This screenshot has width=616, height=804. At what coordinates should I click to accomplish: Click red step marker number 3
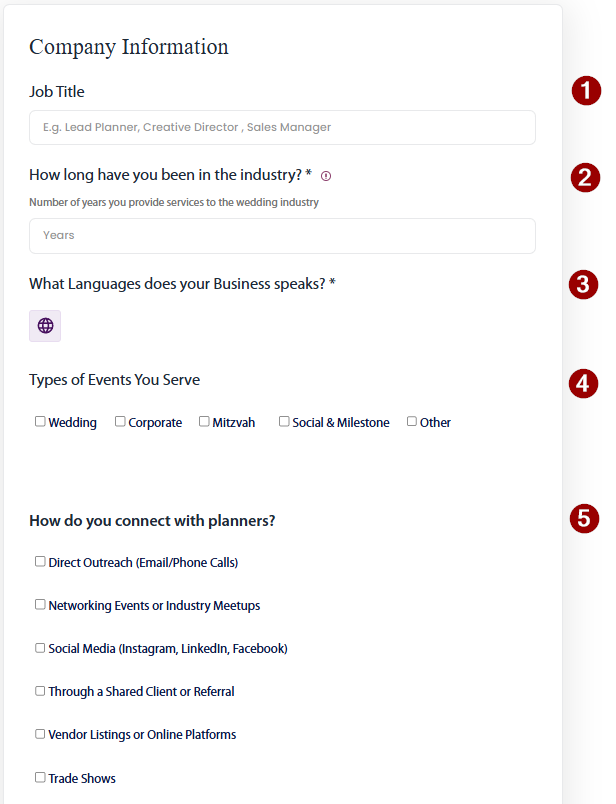584,284
